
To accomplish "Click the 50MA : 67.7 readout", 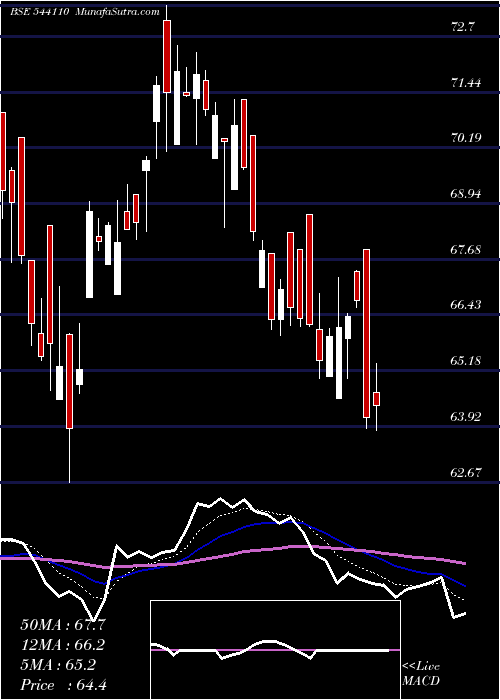I will (x=63, y=625).
